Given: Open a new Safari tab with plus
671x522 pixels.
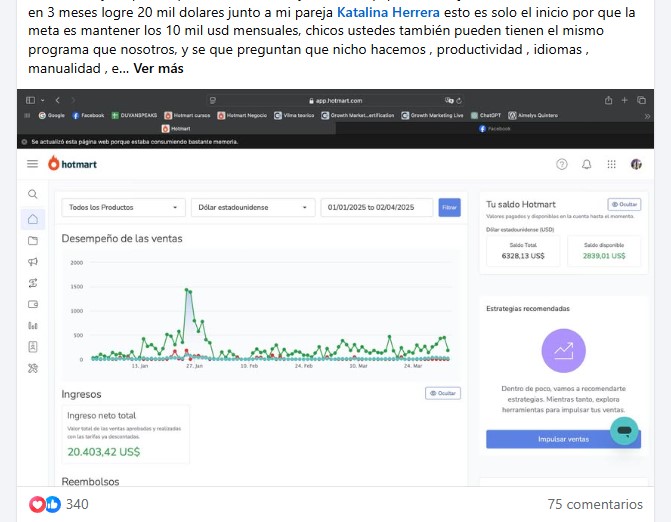Looking at the screenshot, I should tap(624, 100).
